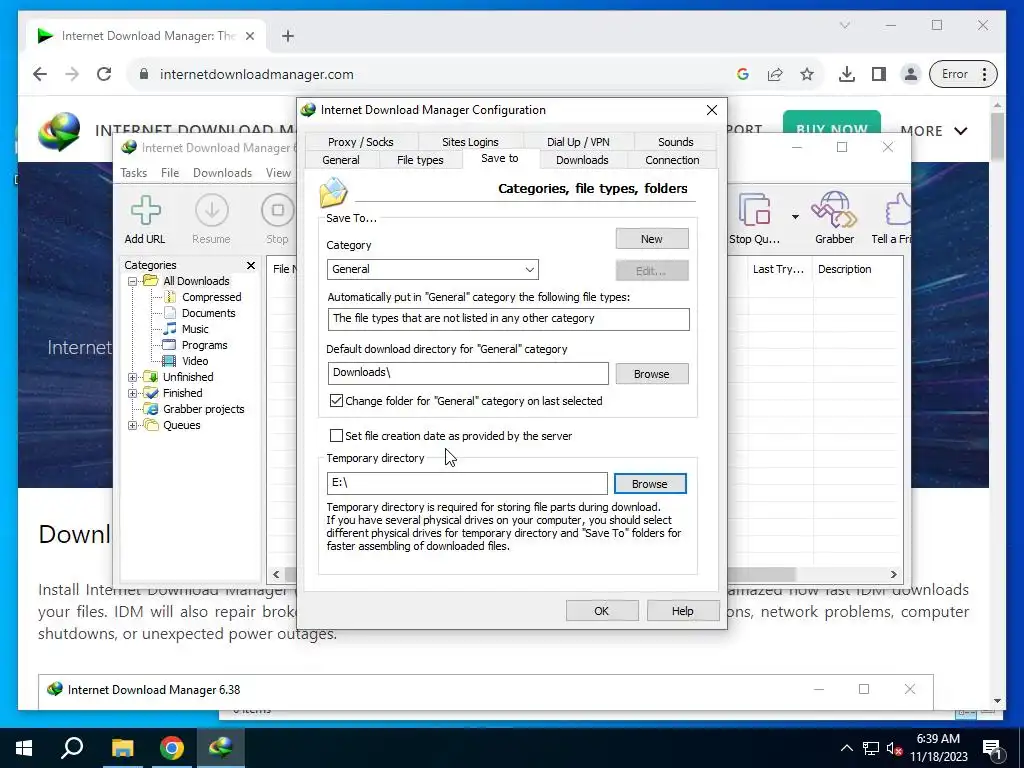Open MORE dropdown on the website
The width and height of the screenshot is (1024, 768).
pyautogui.click(x=934, y=131)
